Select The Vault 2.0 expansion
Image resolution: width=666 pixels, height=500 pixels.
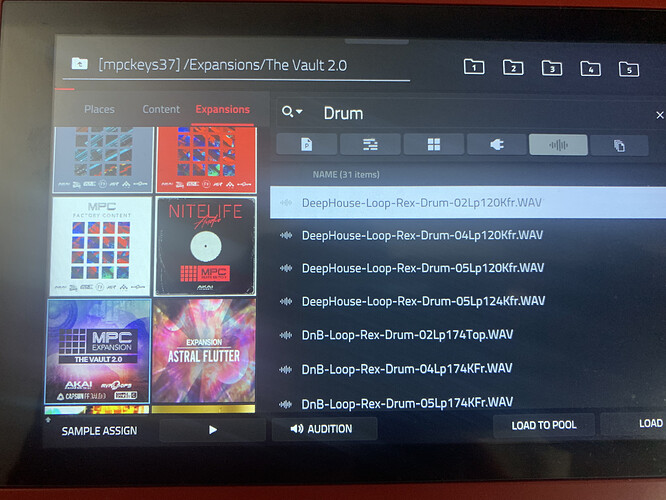pos(98,351)
